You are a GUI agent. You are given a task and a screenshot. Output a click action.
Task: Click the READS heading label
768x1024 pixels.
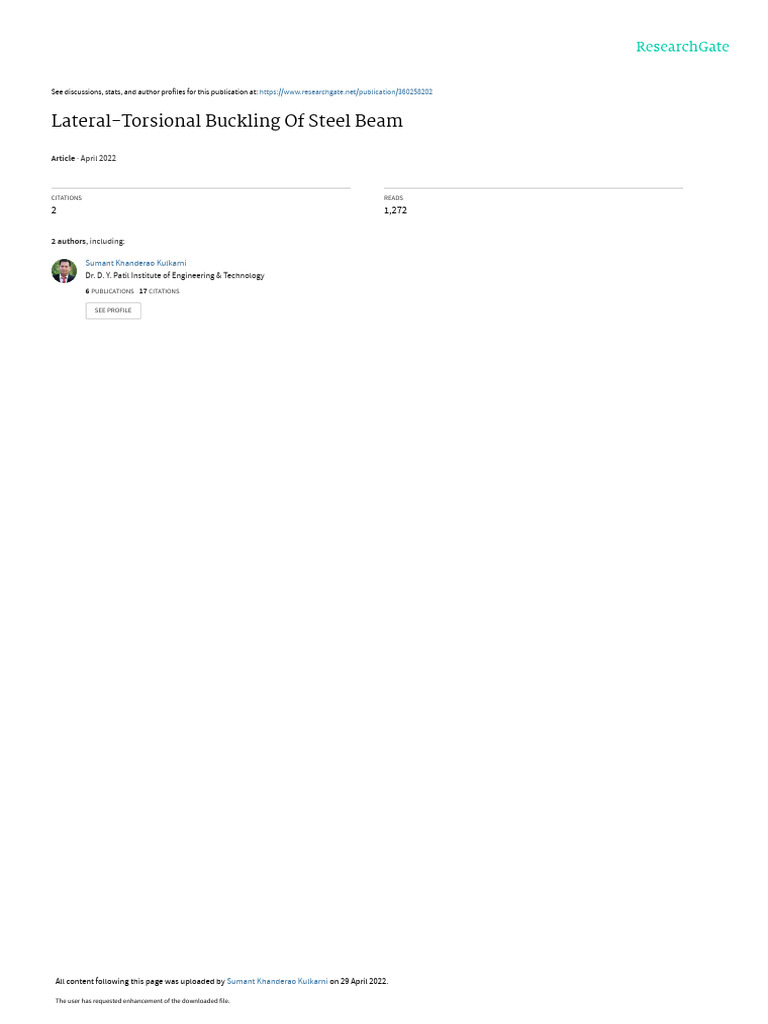[393, 198]
